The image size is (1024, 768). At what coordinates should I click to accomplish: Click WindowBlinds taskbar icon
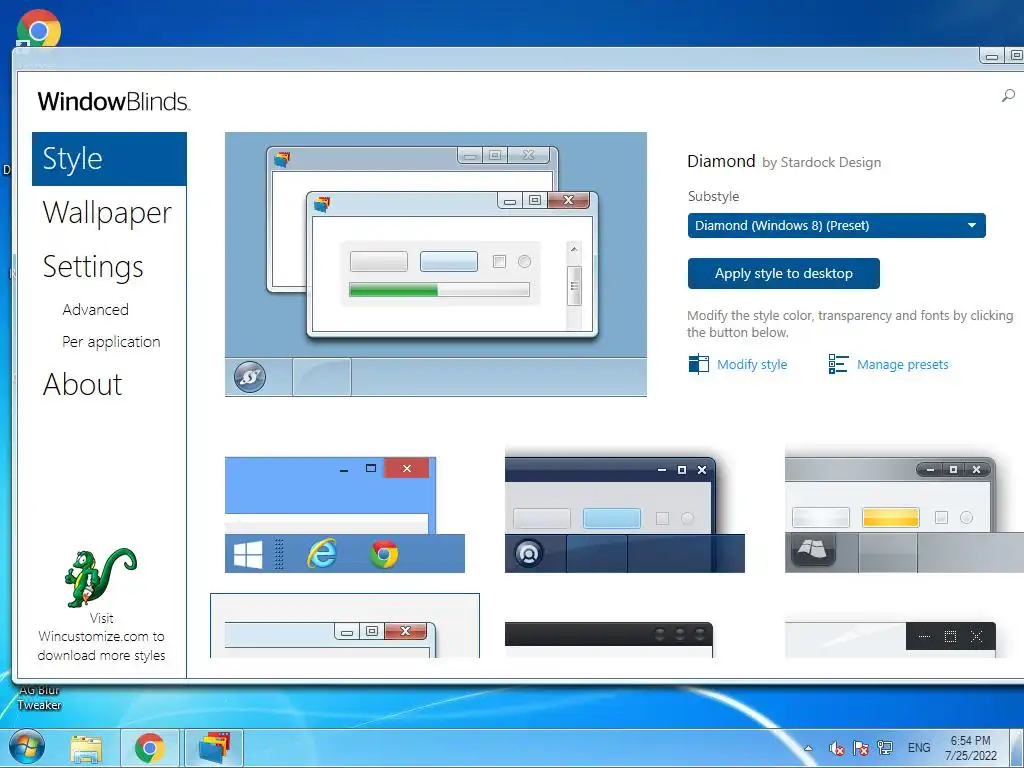click(x=214, y=748)
